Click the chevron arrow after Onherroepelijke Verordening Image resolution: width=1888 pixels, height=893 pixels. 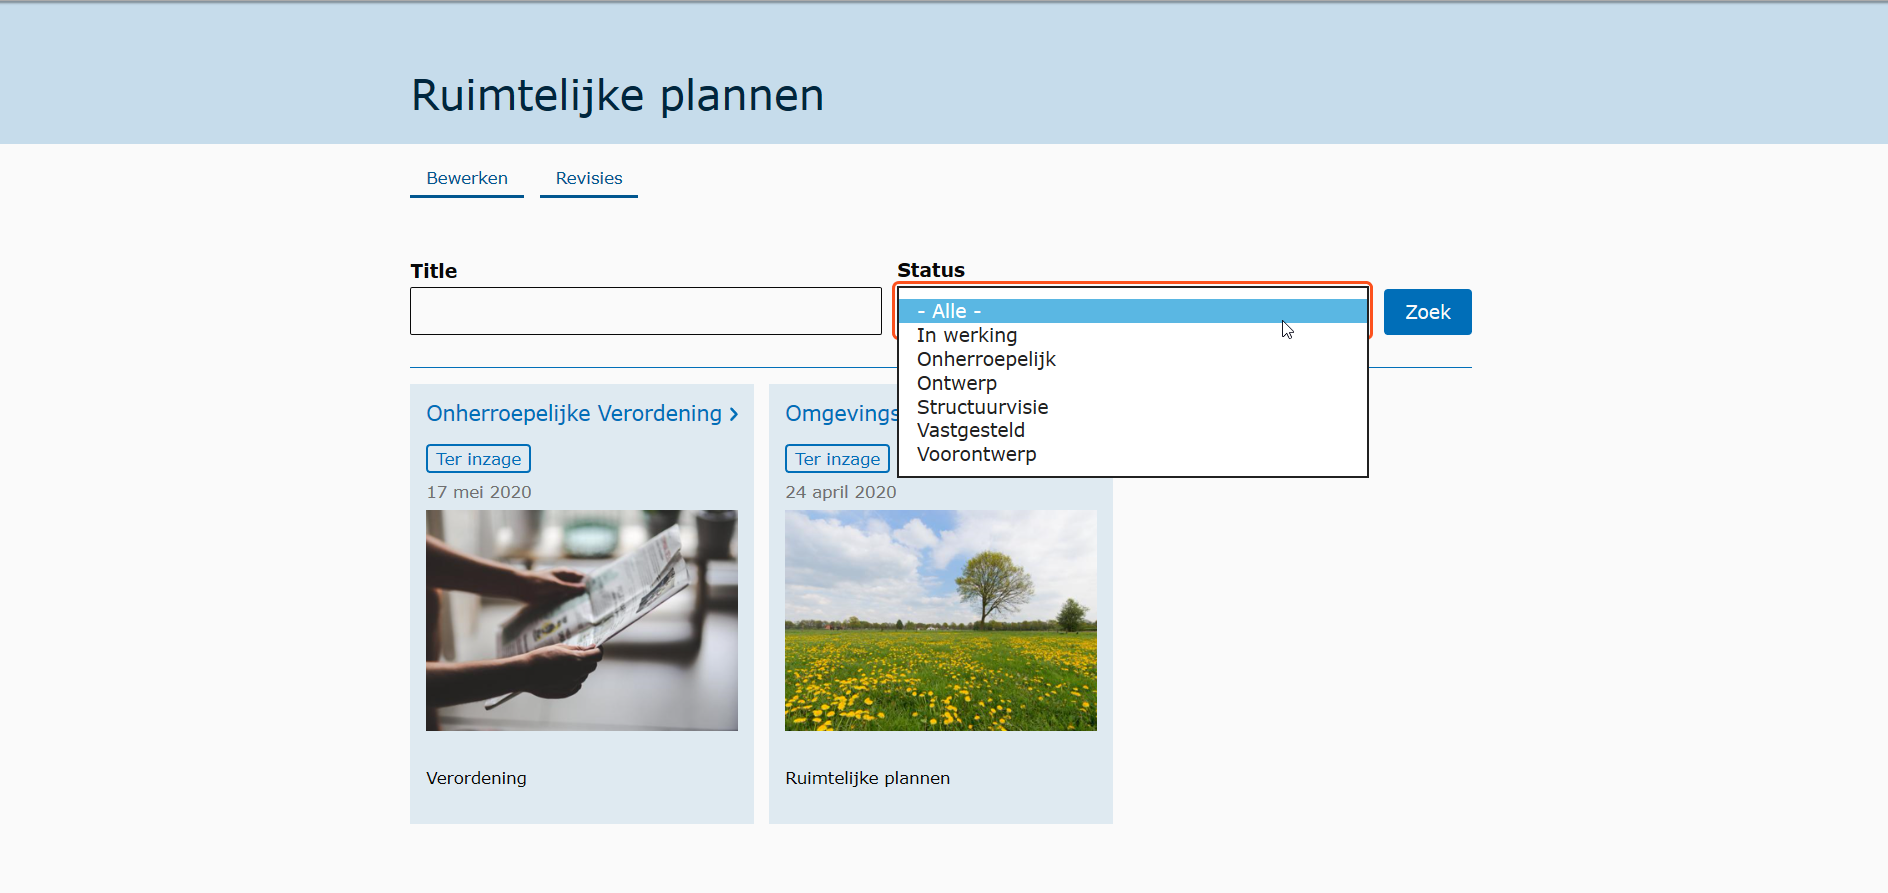pos(734,414)
